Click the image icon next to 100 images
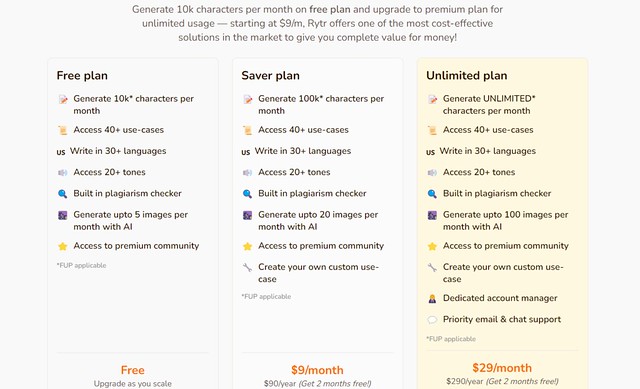 pyautogui.click(x=432, y=215)
